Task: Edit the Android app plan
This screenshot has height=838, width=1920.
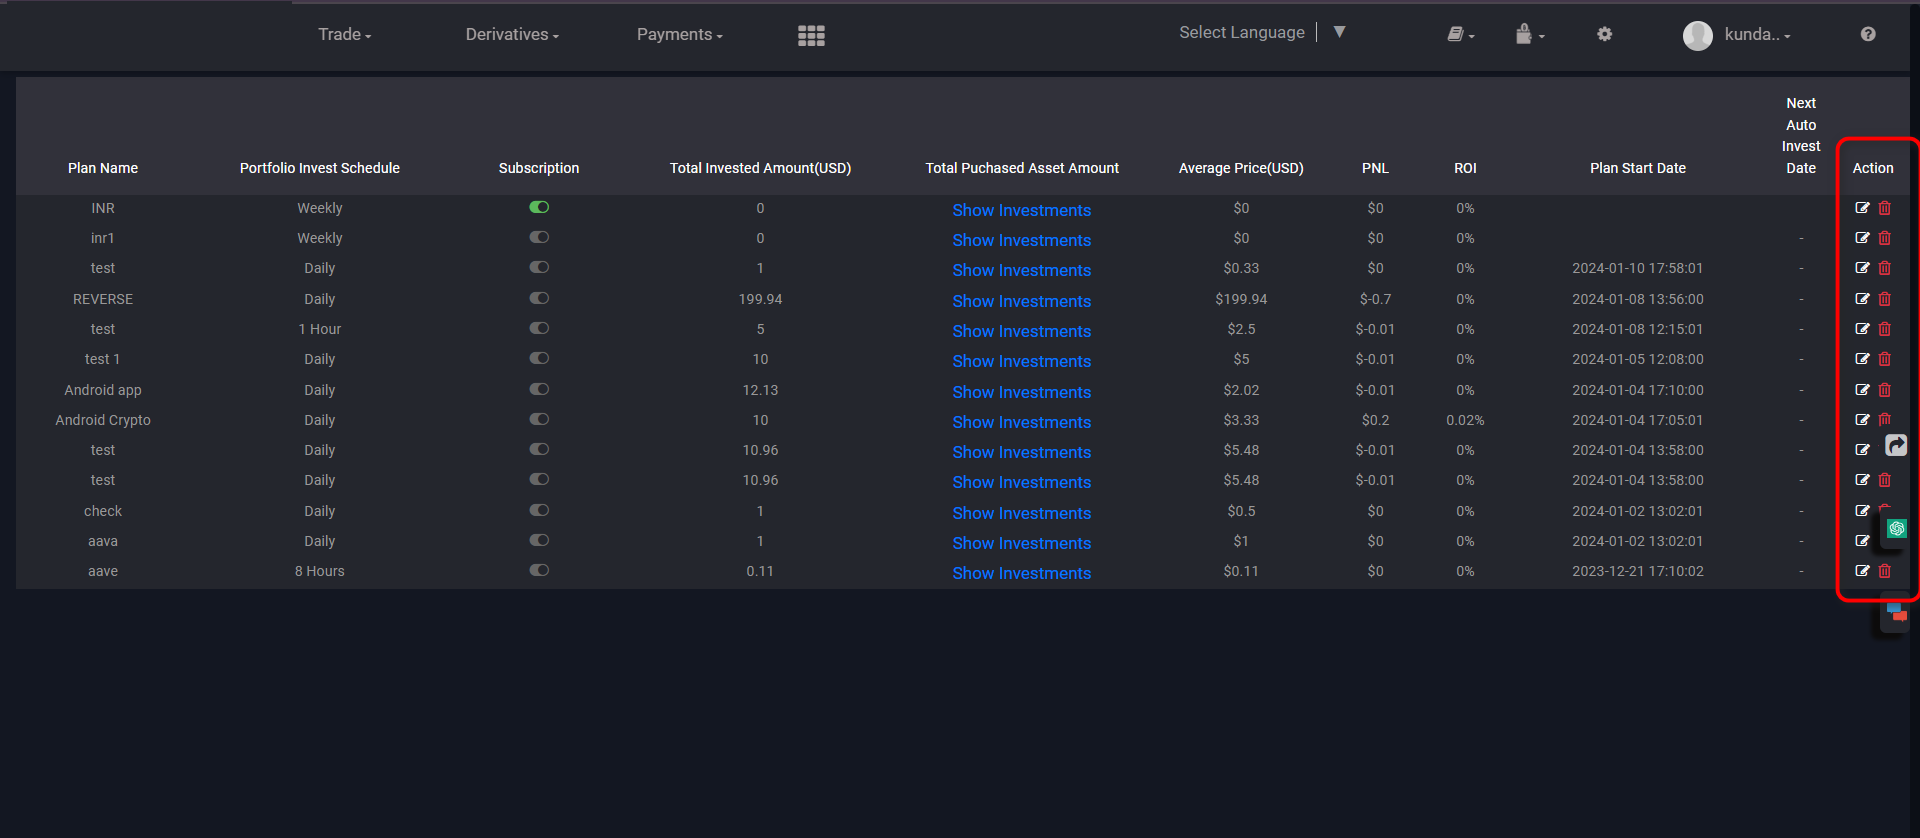Action: (1862, 390)
